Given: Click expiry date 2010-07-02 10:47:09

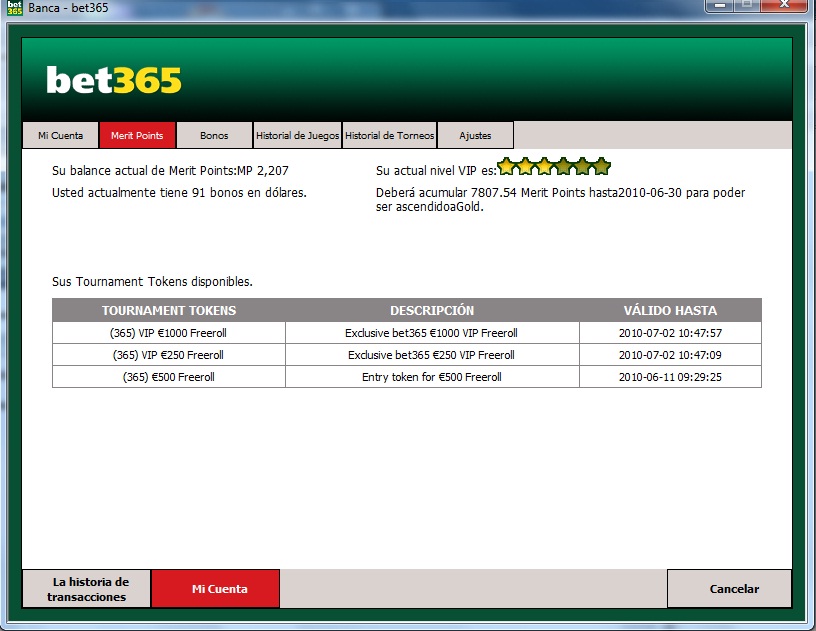Looking at the screenshot, I should [670, 355].
